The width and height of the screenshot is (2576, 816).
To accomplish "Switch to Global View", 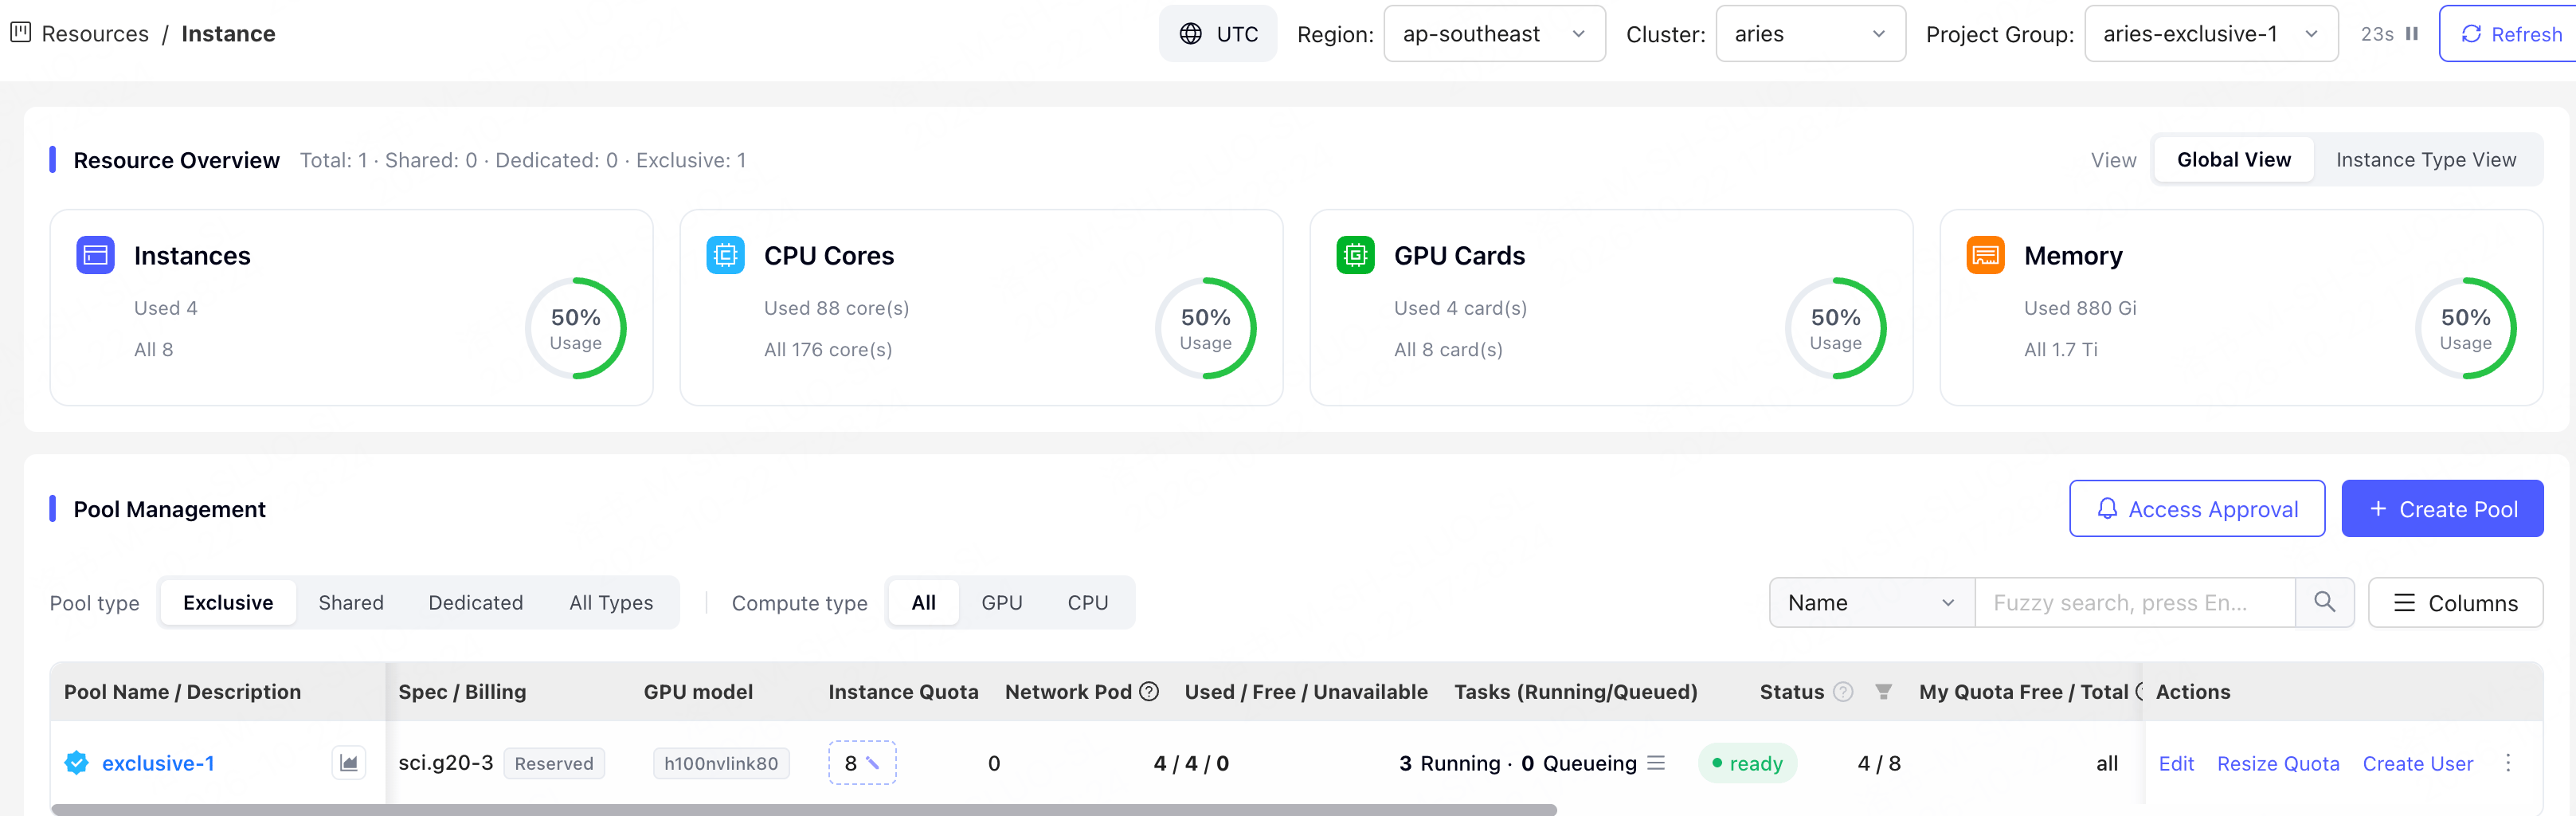I will 2233,160.
